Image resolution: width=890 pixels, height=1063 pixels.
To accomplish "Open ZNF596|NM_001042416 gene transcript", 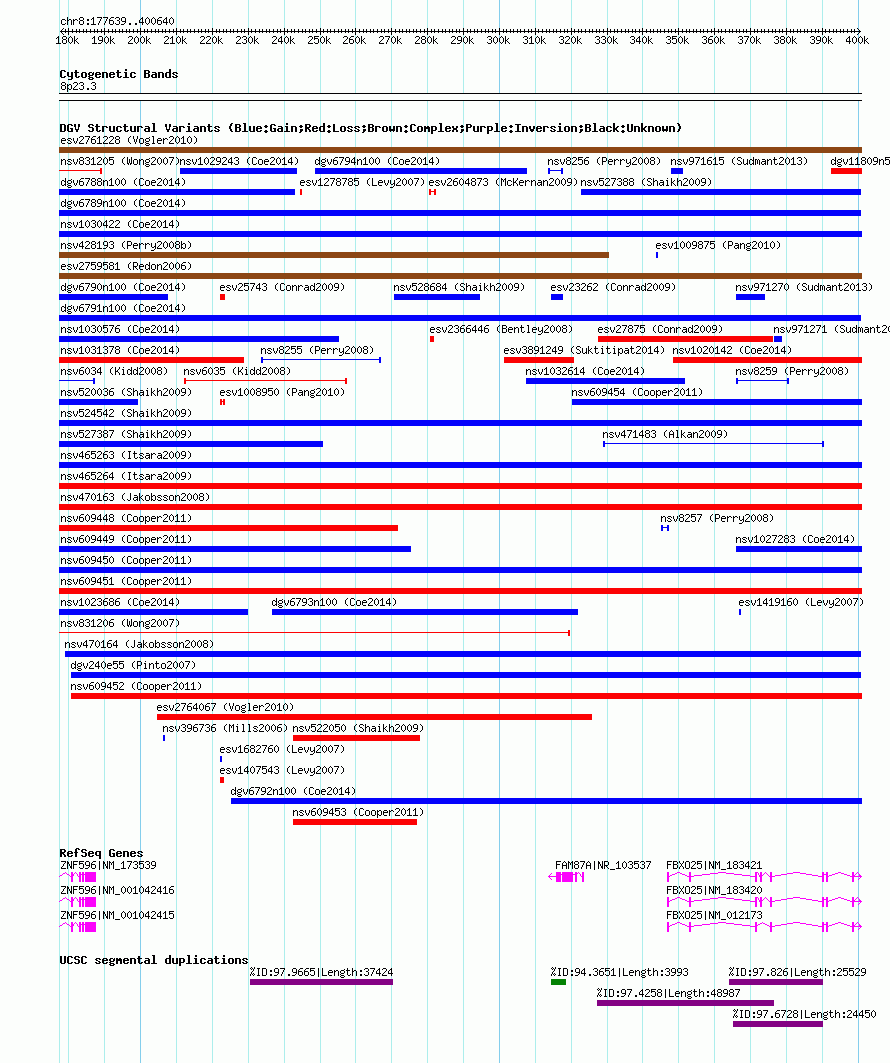I will (78, 902).
